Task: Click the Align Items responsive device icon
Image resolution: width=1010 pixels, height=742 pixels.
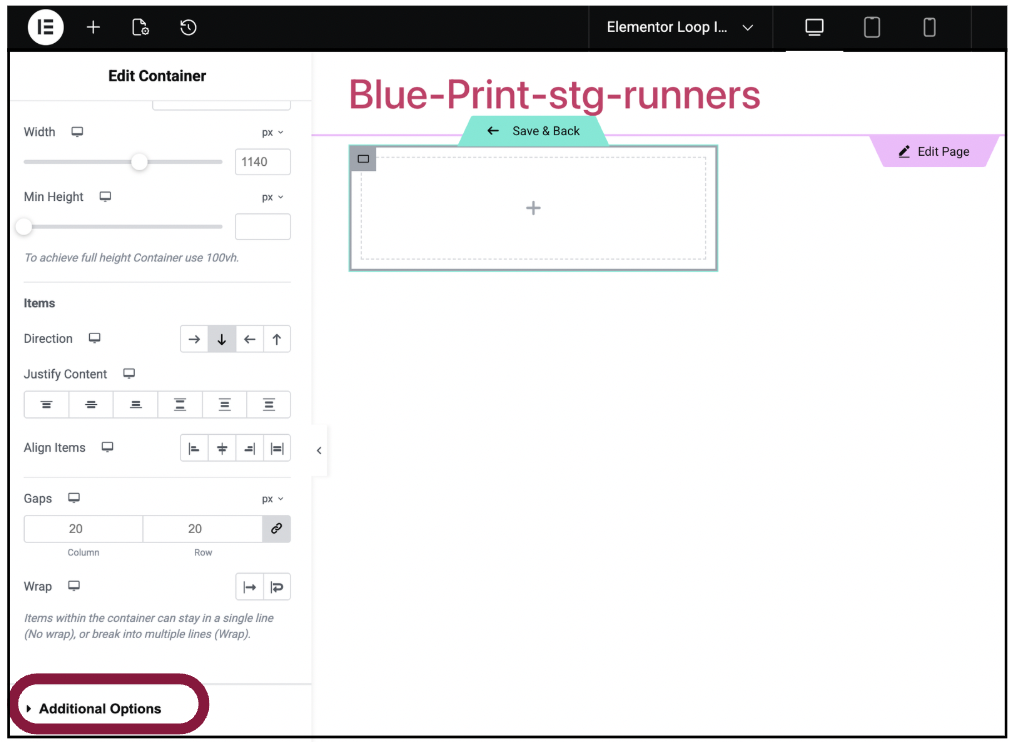Action: point(108,447)
